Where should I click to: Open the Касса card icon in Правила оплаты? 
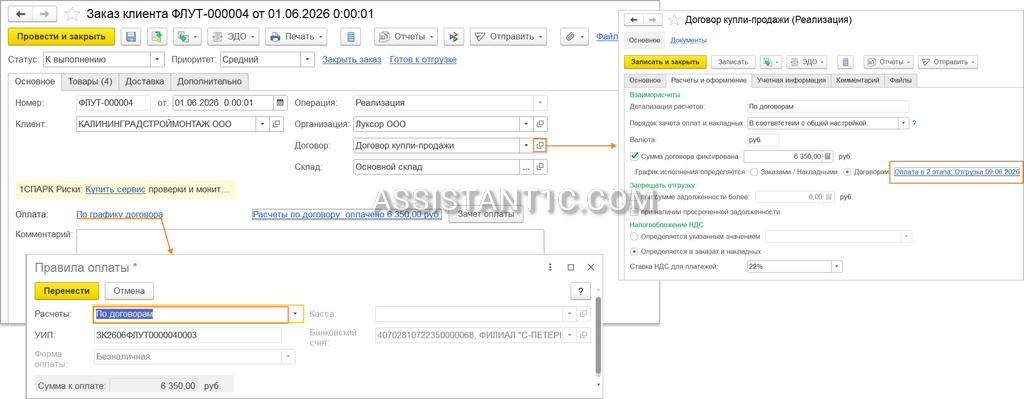[584, 314]
